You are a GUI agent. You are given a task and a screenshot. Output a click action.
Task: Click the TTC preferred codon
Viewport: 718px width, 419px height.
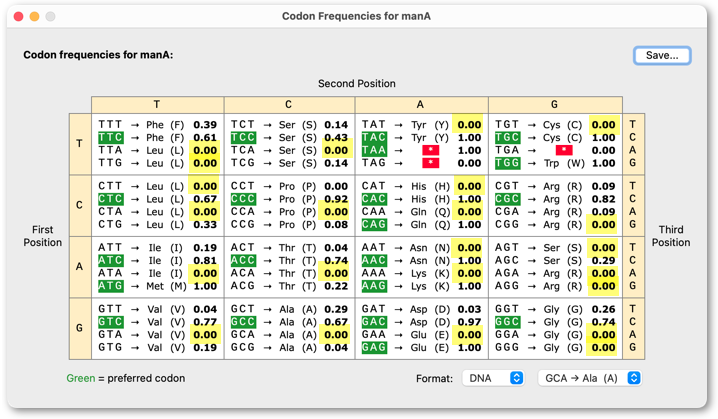(110, 137)
